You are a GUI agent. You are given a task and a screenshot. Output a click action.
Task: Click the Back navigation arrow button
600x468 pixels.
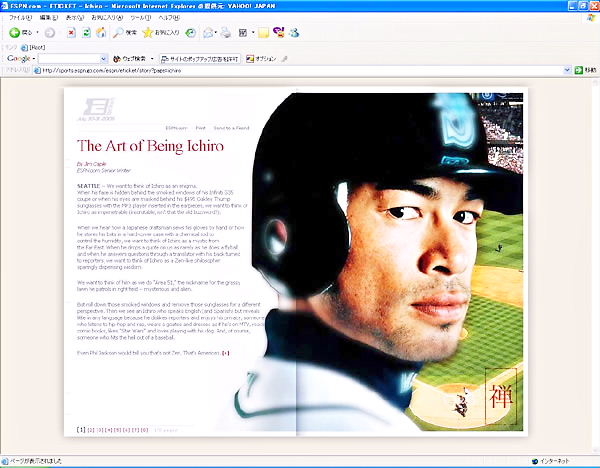tap(14, 33)
